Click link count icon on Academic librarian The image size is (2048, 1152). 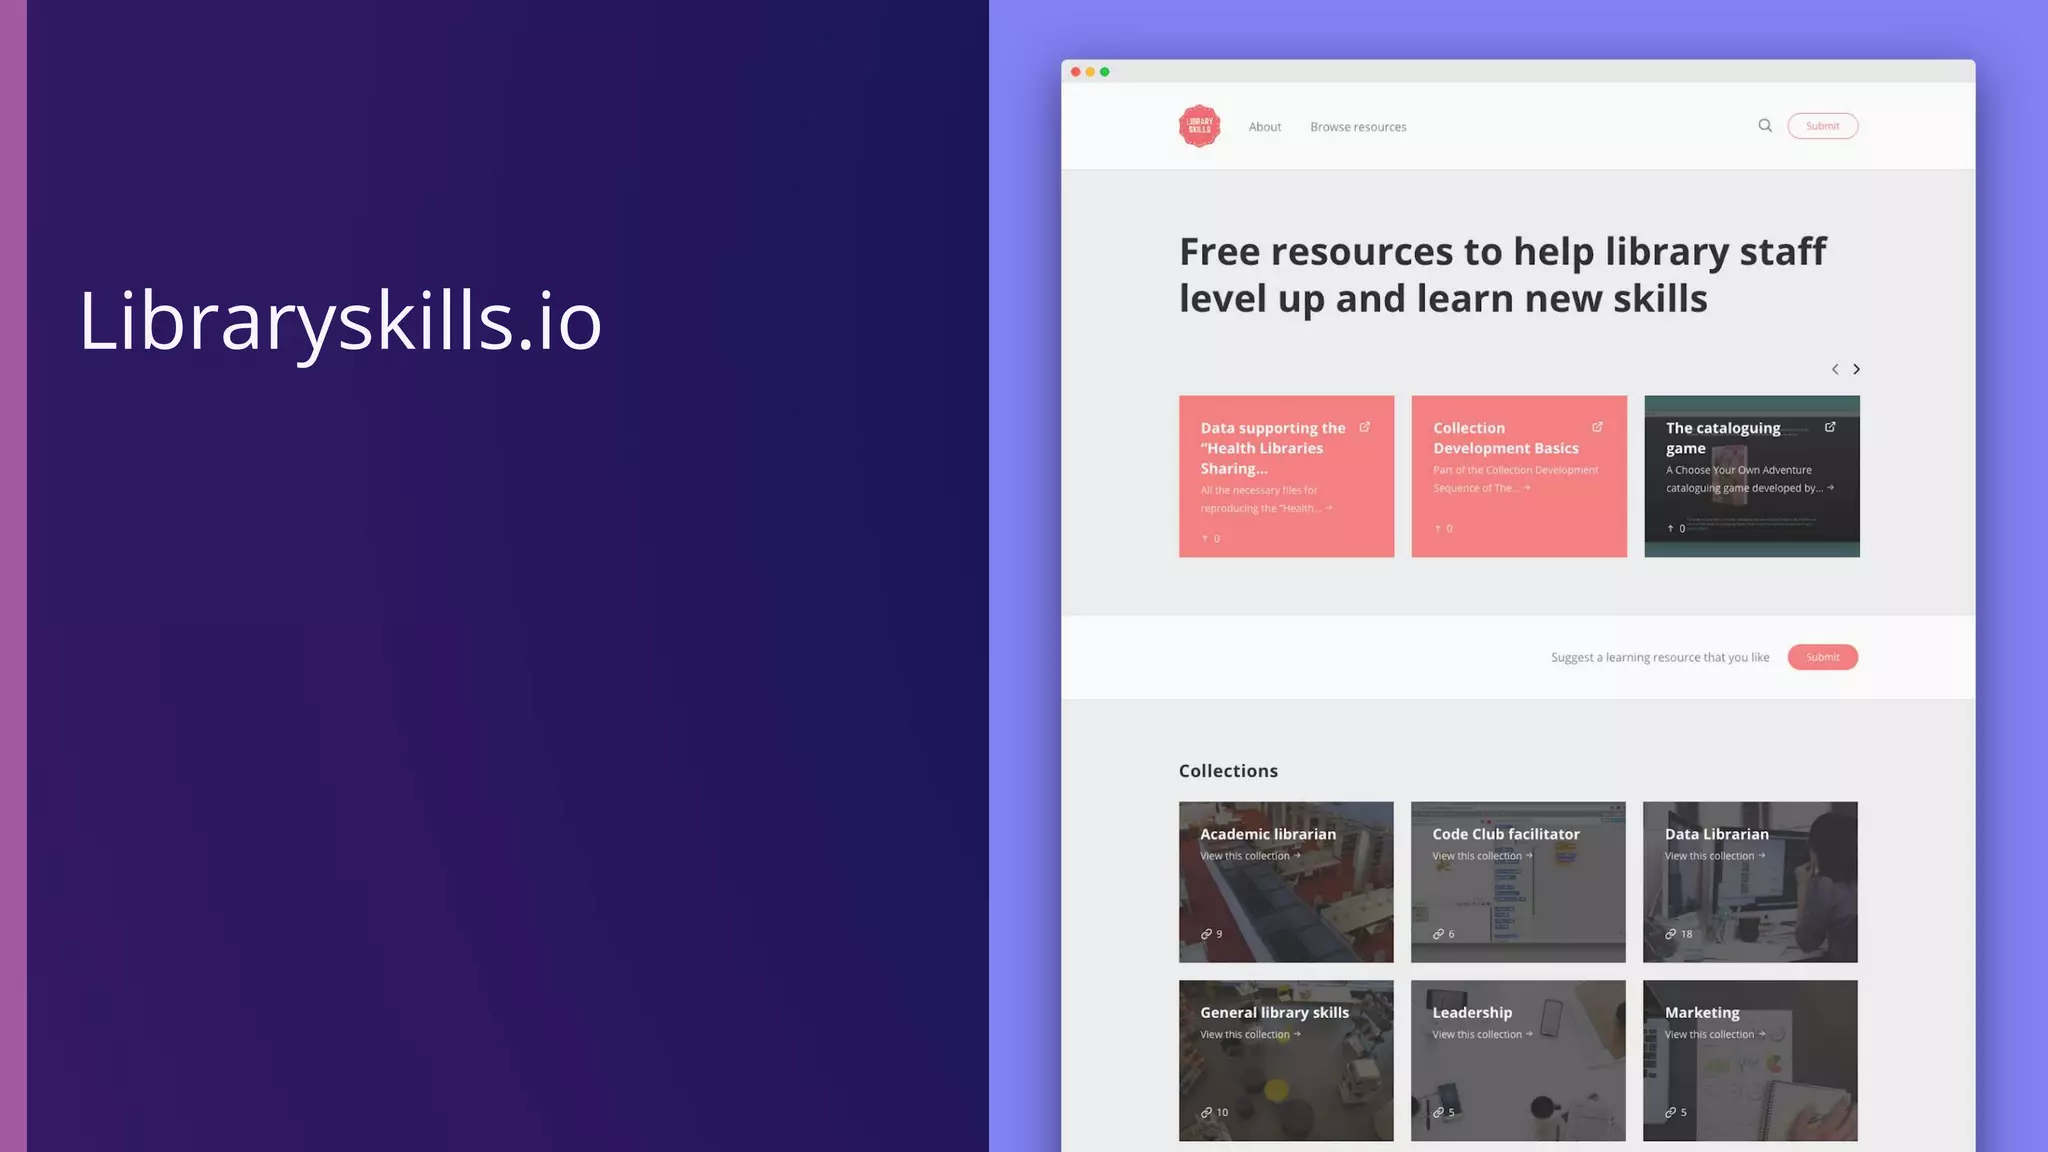click(x=1206, y=934)
